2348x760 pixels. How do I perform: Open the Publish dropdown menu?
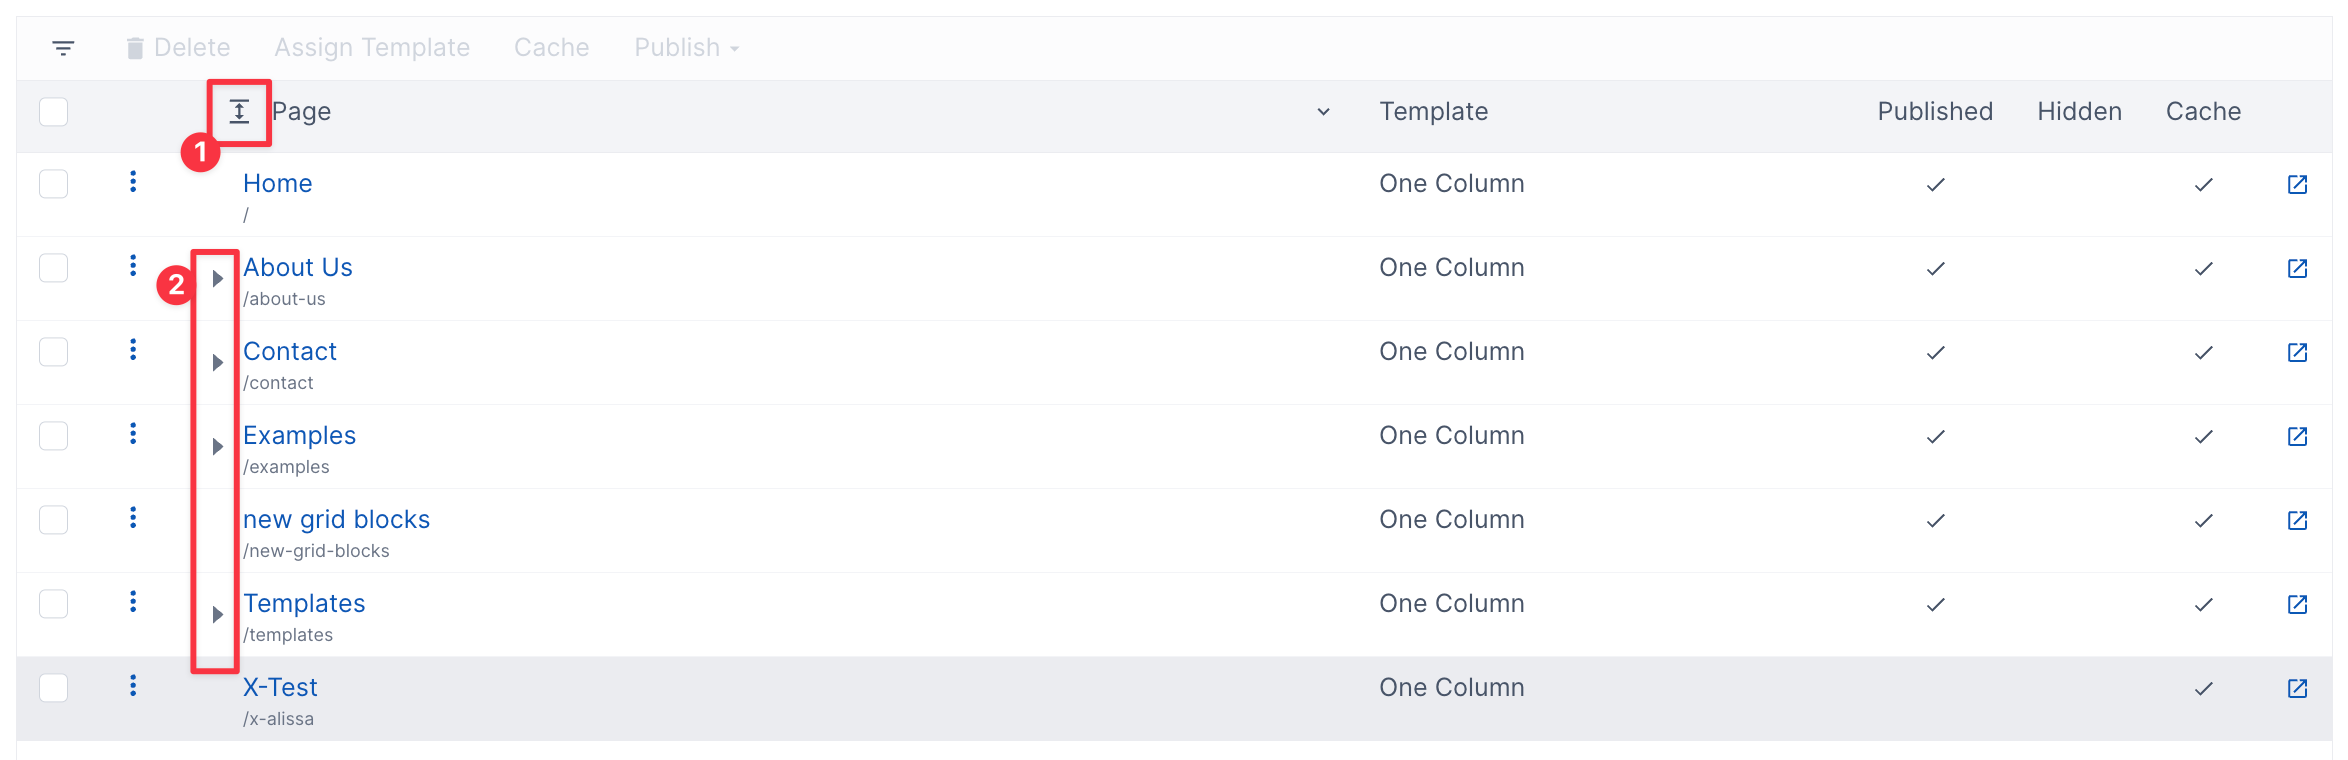point(687,48)
